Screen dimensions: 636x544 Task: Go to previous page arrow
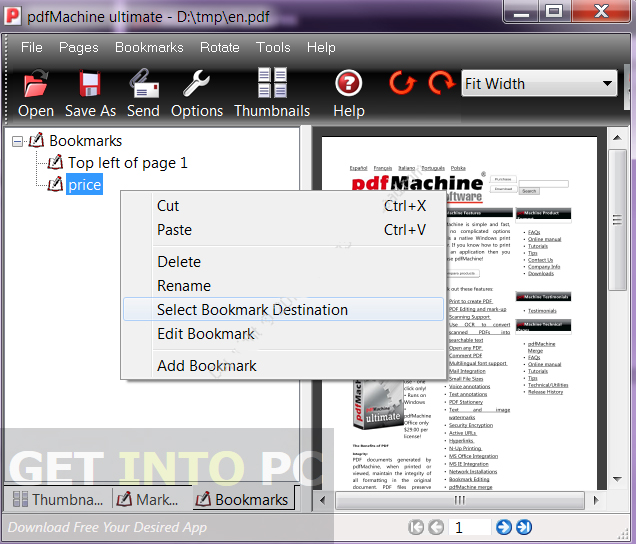click(436, 527)
